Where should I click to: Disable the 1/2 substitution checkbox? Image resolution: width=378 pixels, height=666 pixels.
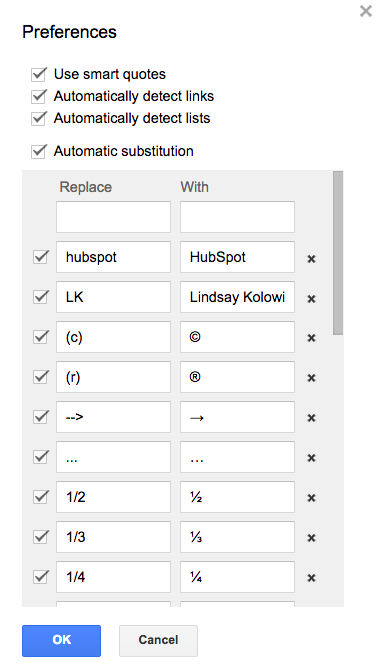click(40, 496)
